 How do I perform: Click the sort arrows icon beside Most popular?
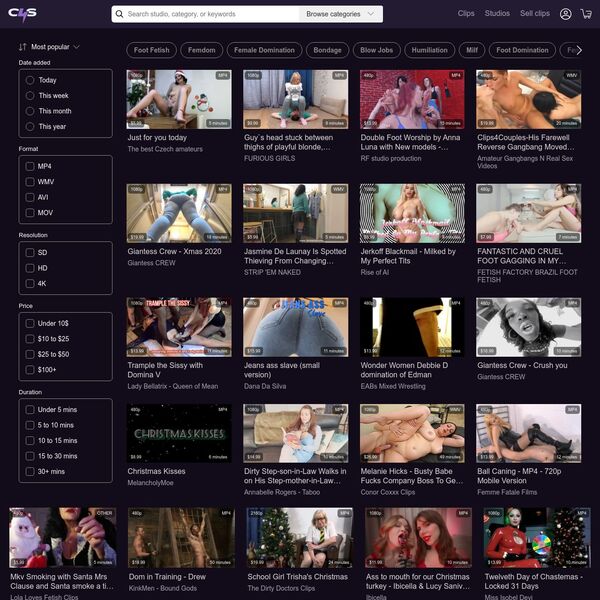tap(23, 47)
